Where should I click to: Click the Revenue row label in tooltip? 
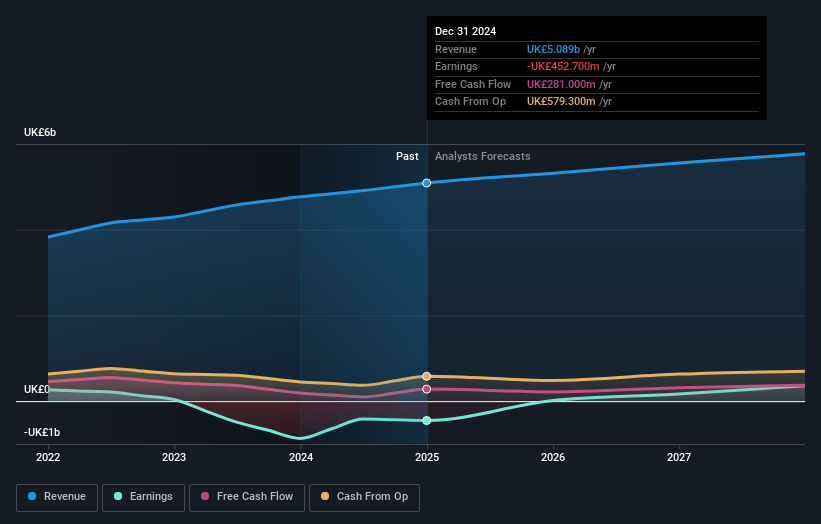click(x=456, y=49)
